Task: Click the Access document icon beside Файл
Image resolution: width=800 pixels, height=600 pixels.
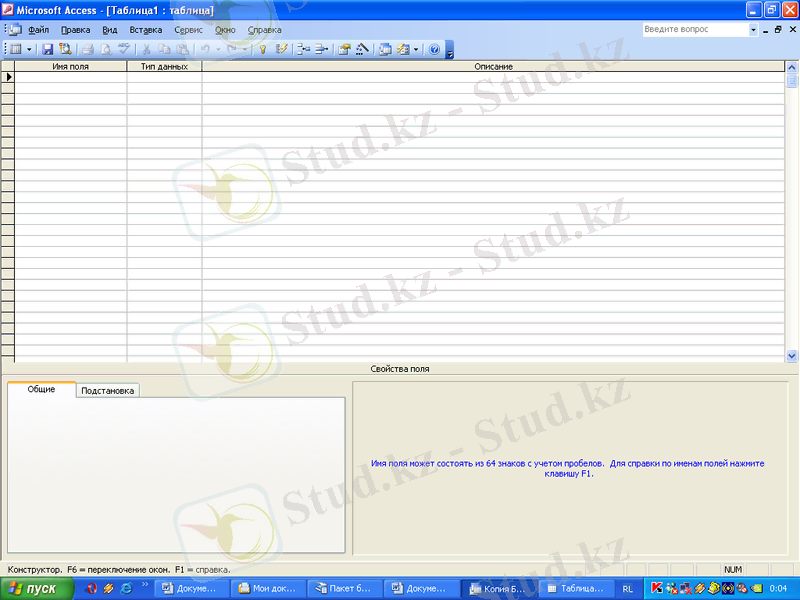Action: 15,30
